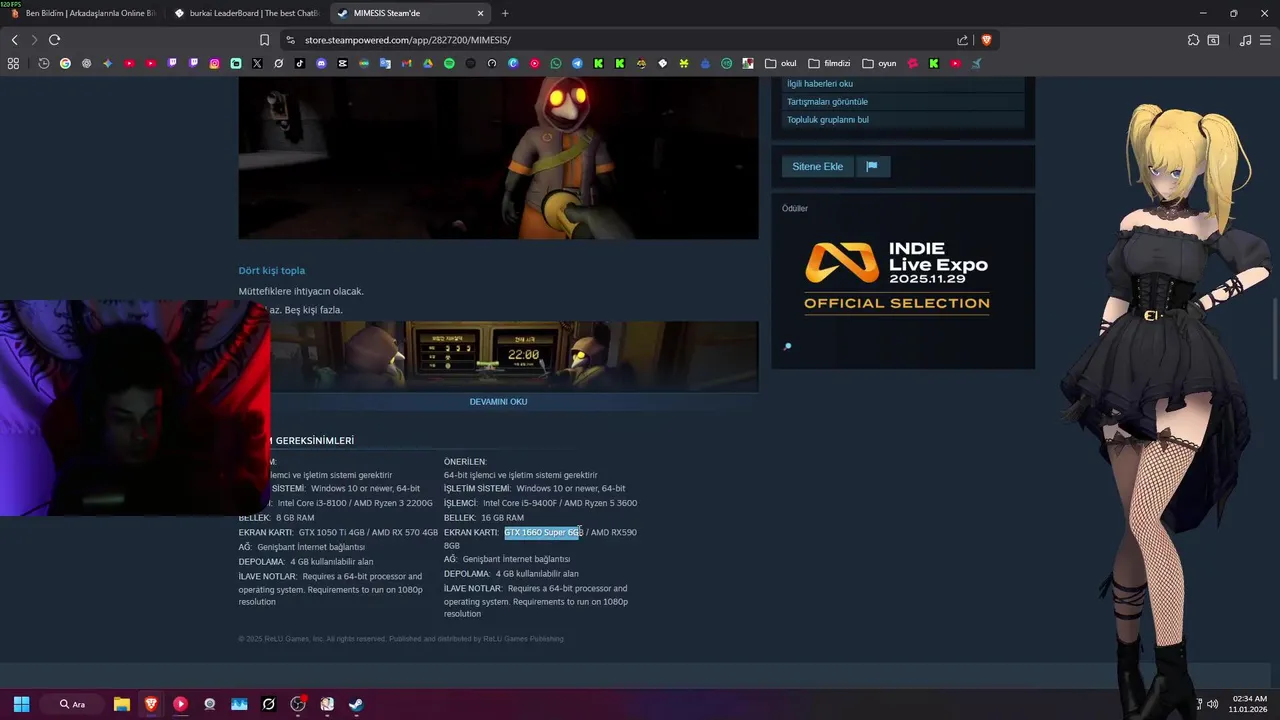Switch to the burkai LeaderBoard tab

point(246,13)
